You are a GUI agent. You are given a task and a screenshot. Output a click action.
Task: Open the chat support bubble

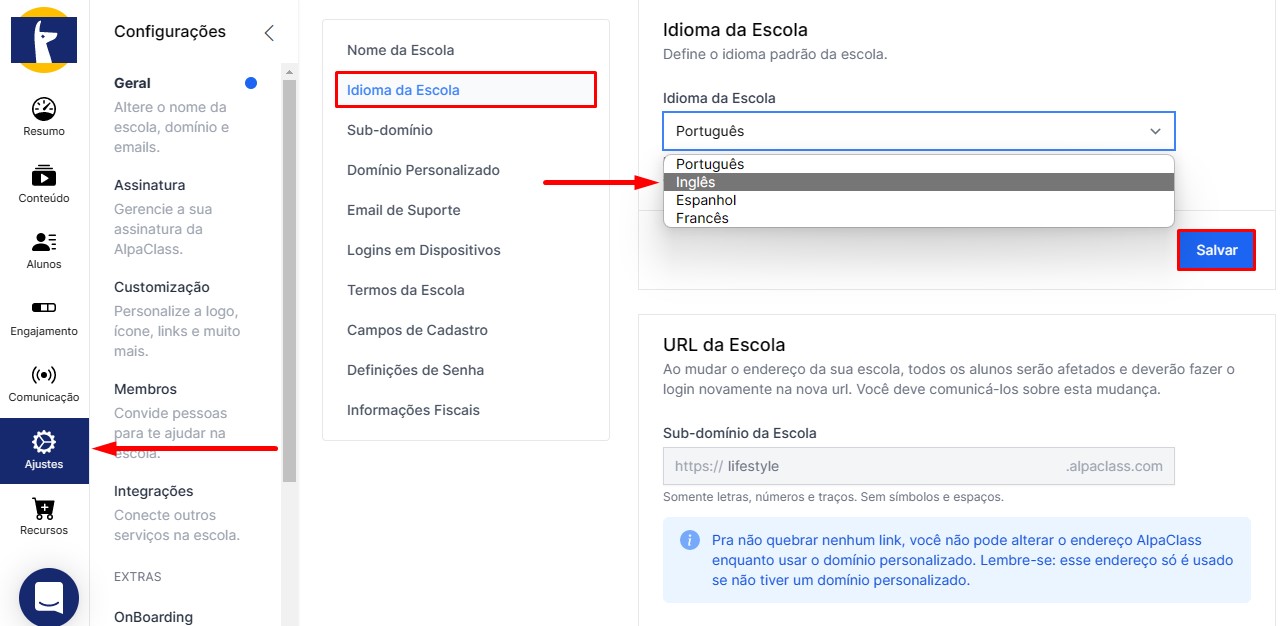point(48,597)
